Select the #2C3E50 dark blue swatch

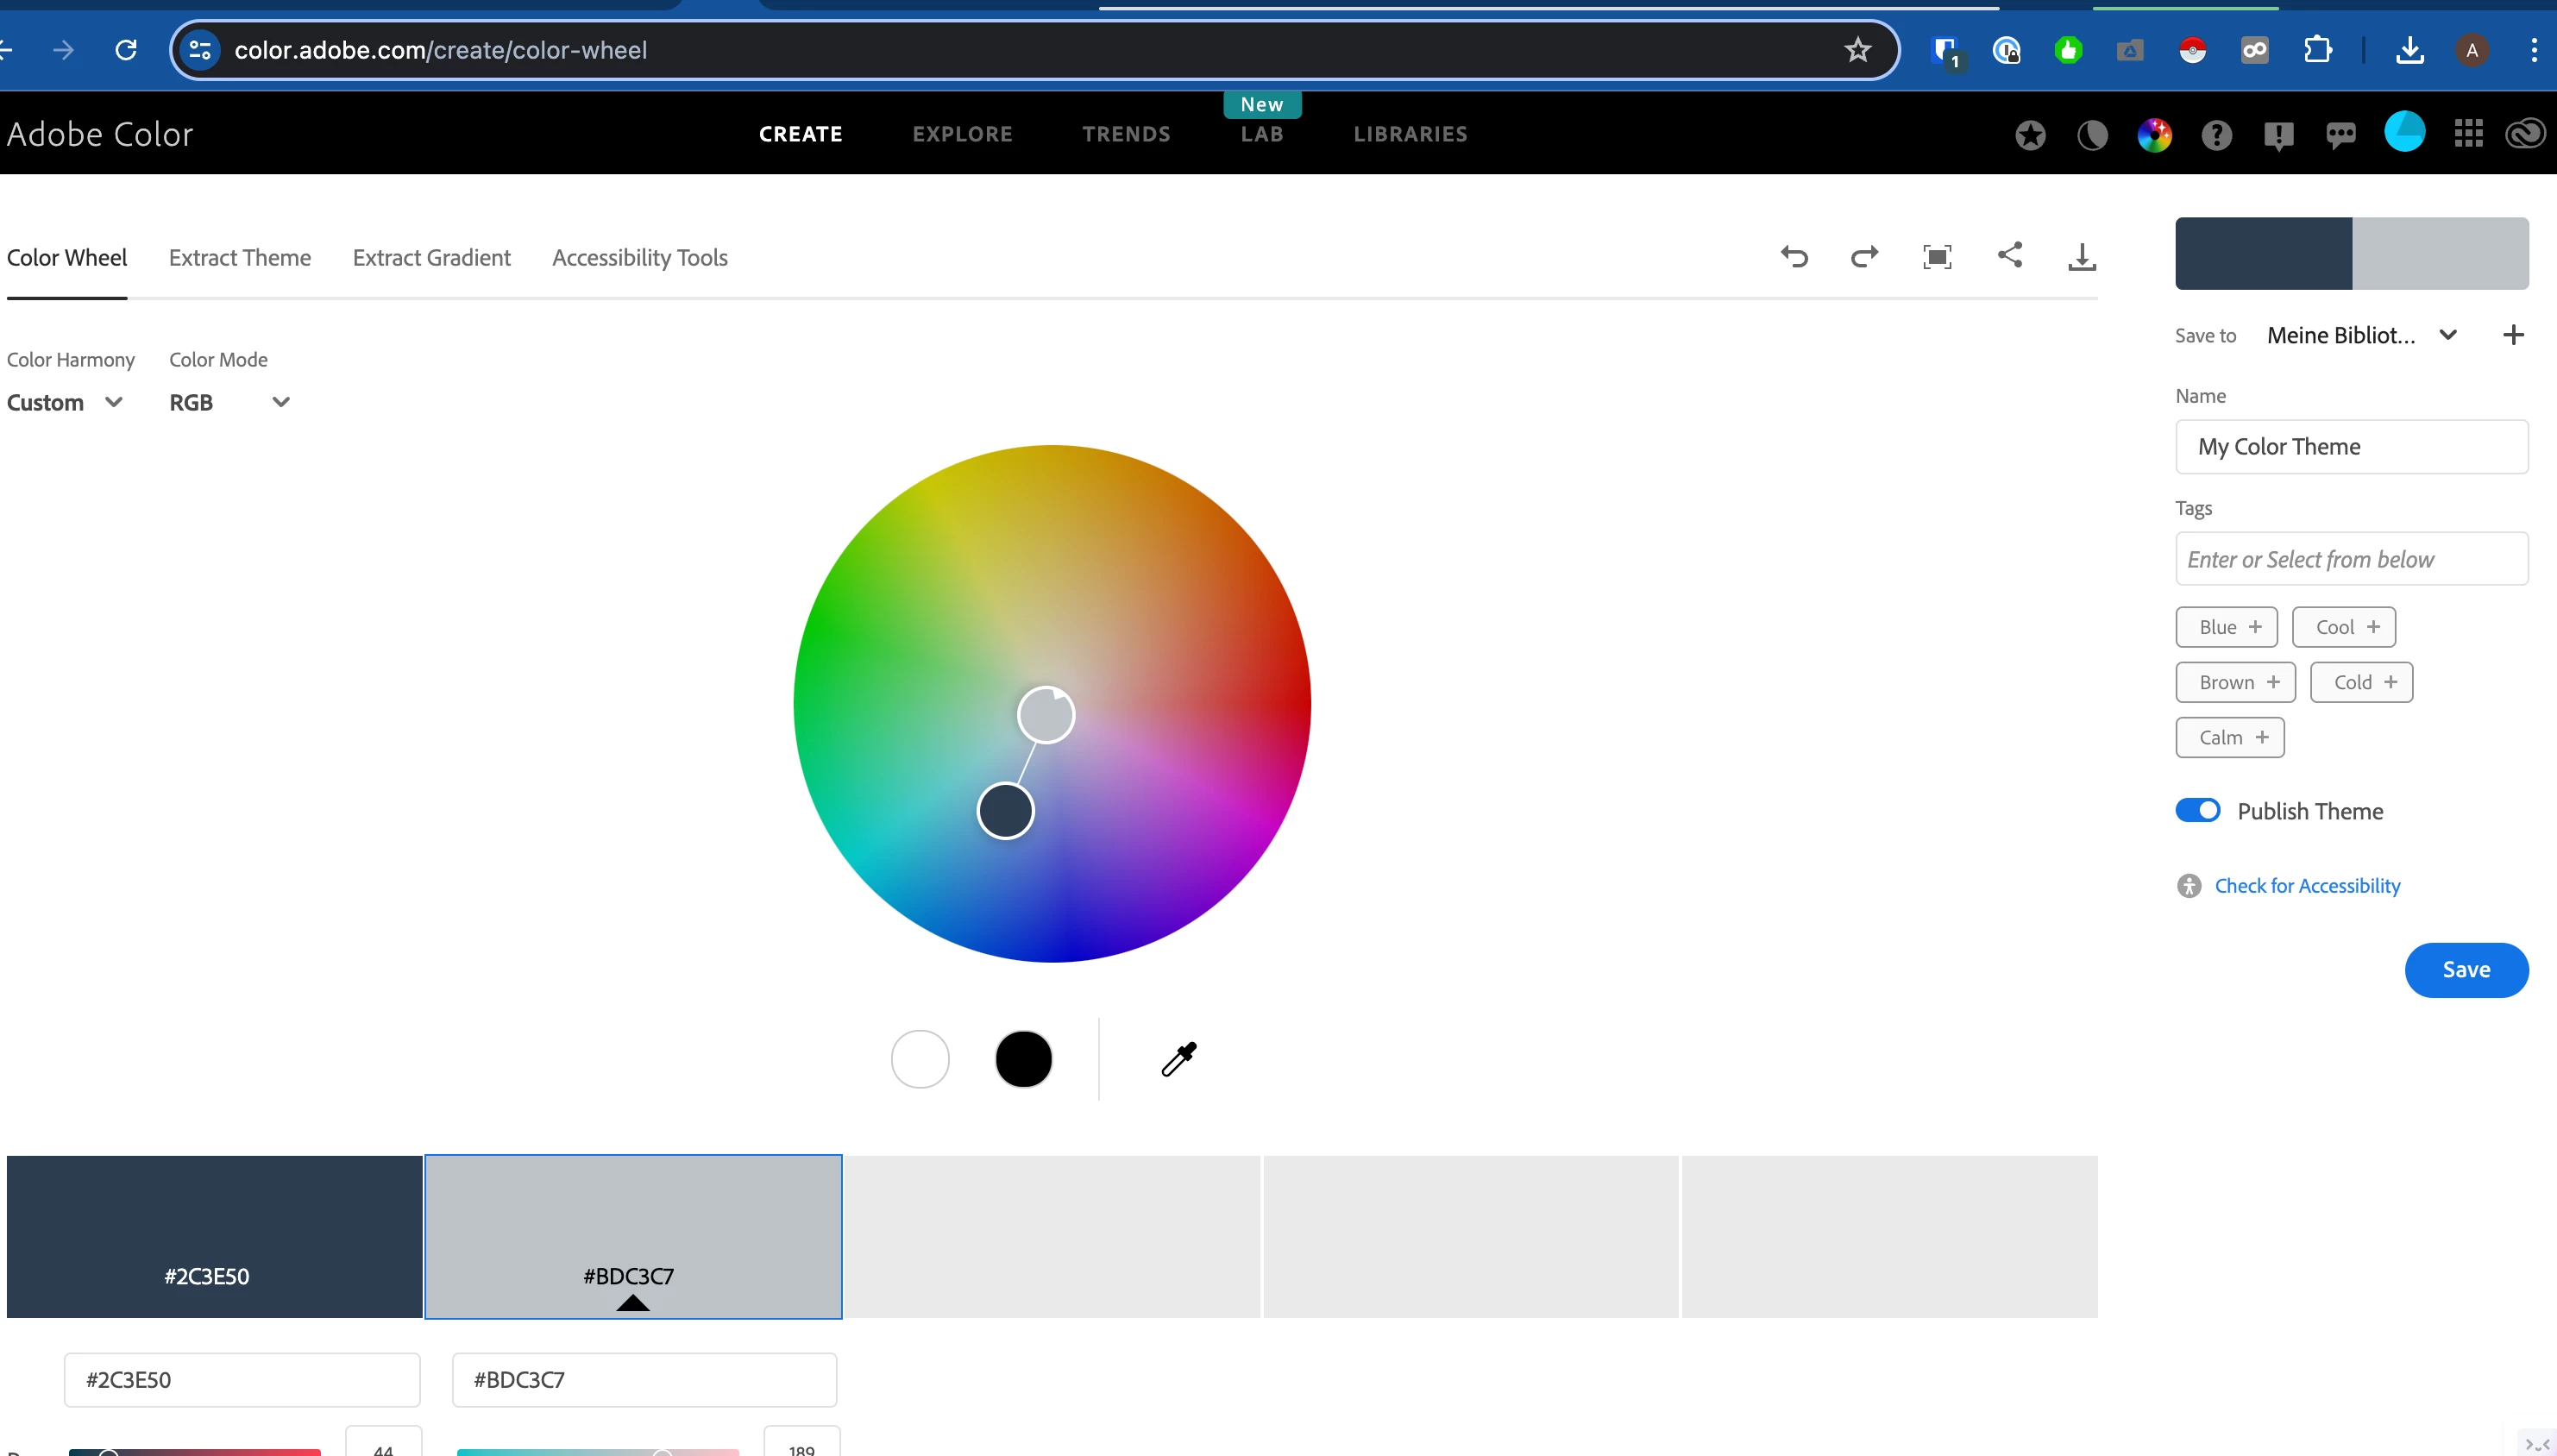pyautogui.click(x=214, y=1236)
